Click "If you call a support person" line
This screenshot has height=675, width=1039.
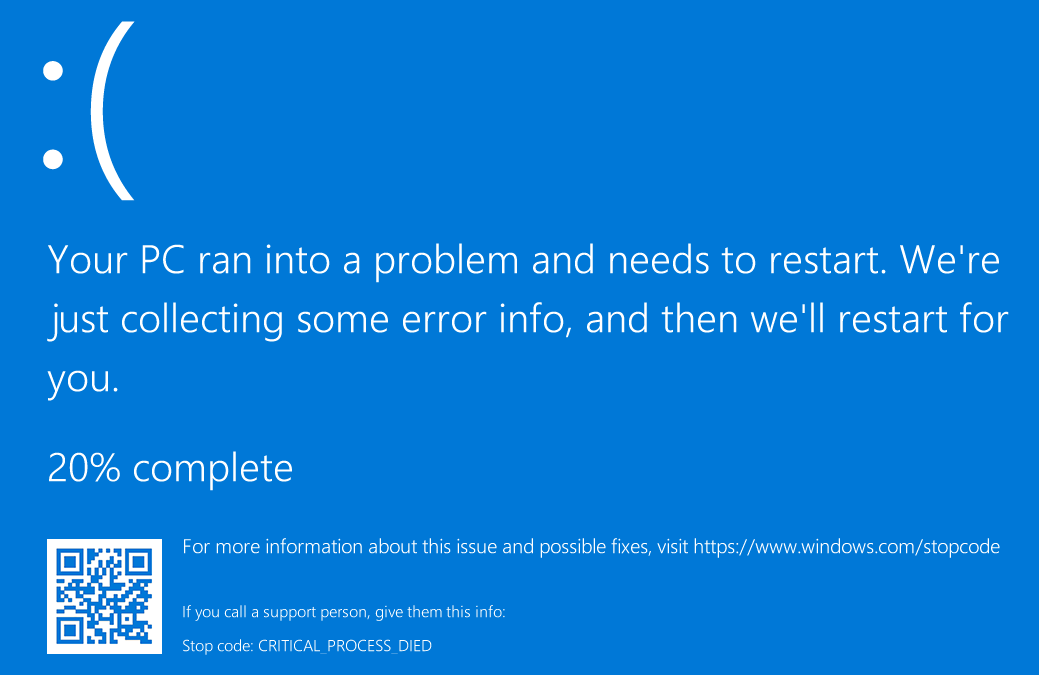click(344, 611)
